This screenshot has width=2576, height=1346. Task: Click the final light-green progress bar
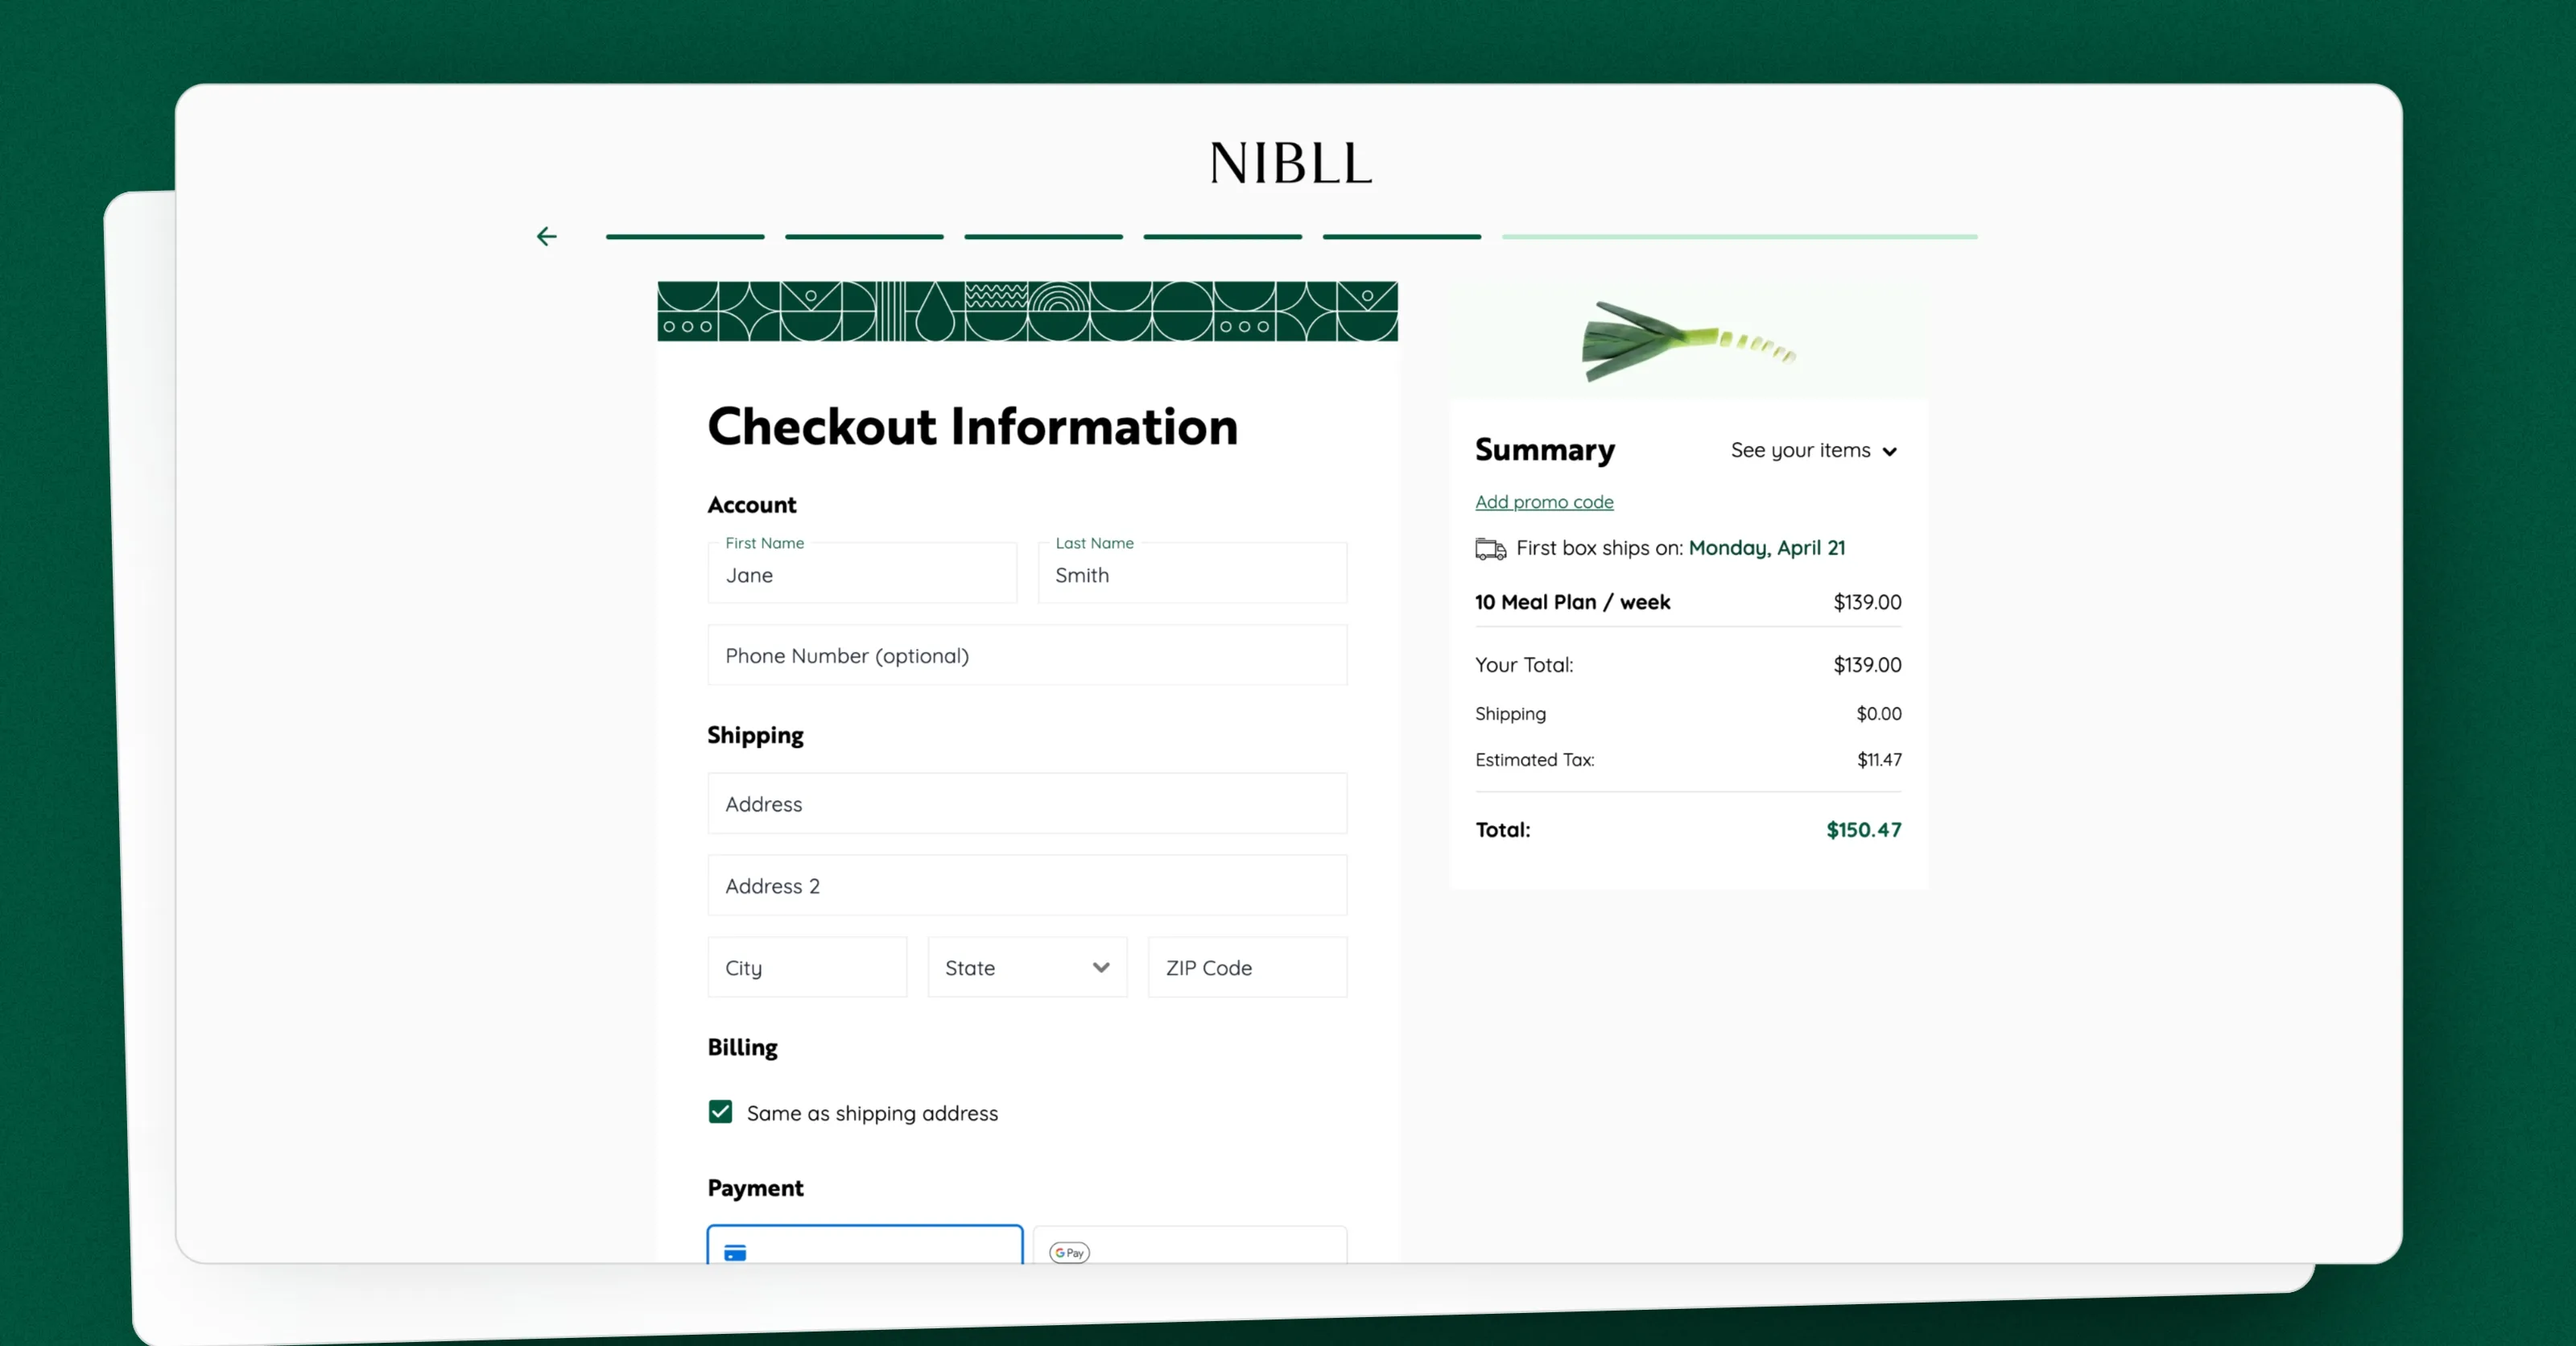pos(1739,237)
